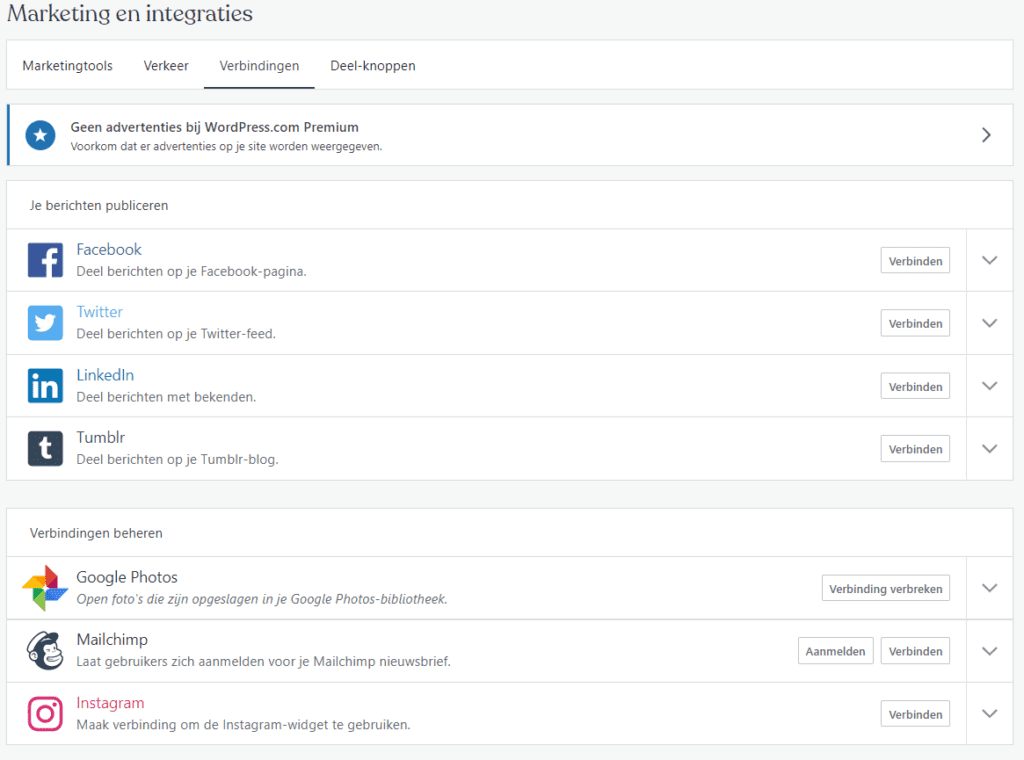
Task: Switch to the Marketingtools tab
Action: click(67, 65)
